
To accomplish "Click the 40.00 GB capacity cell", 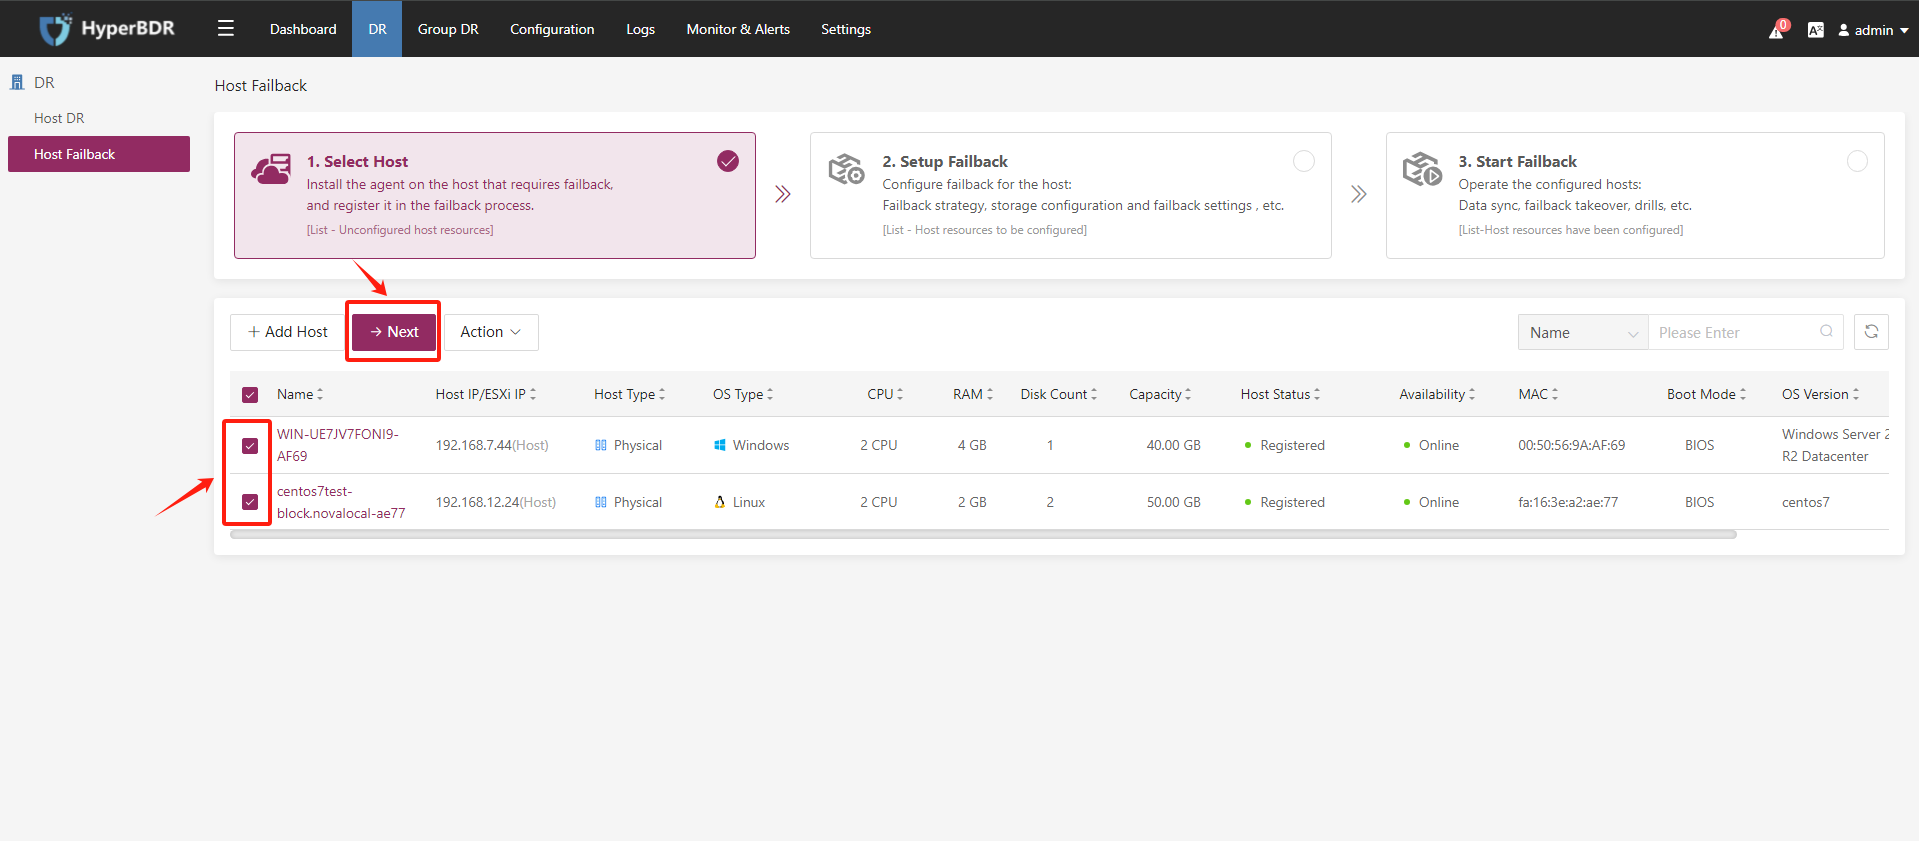I will pos(1173,445).
